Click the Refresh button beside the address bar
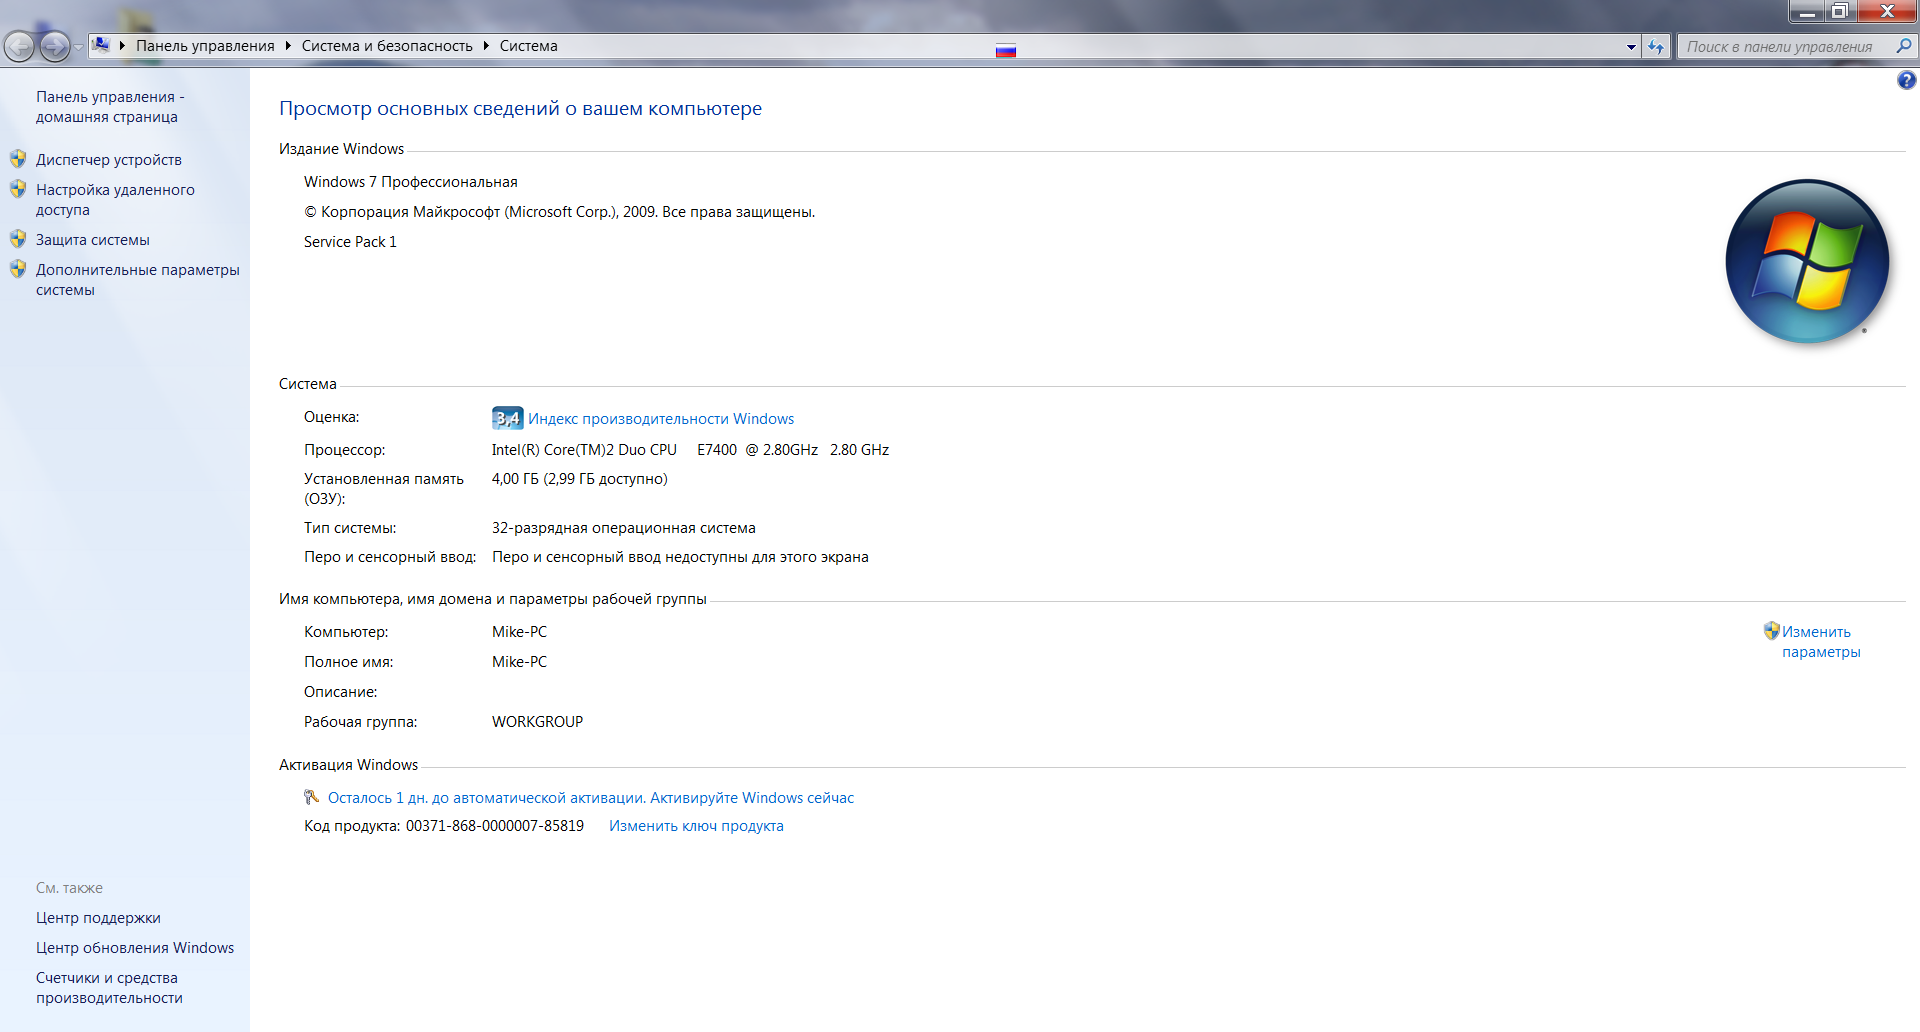Screen dimensions: 1920x1032 [1656, 47]
